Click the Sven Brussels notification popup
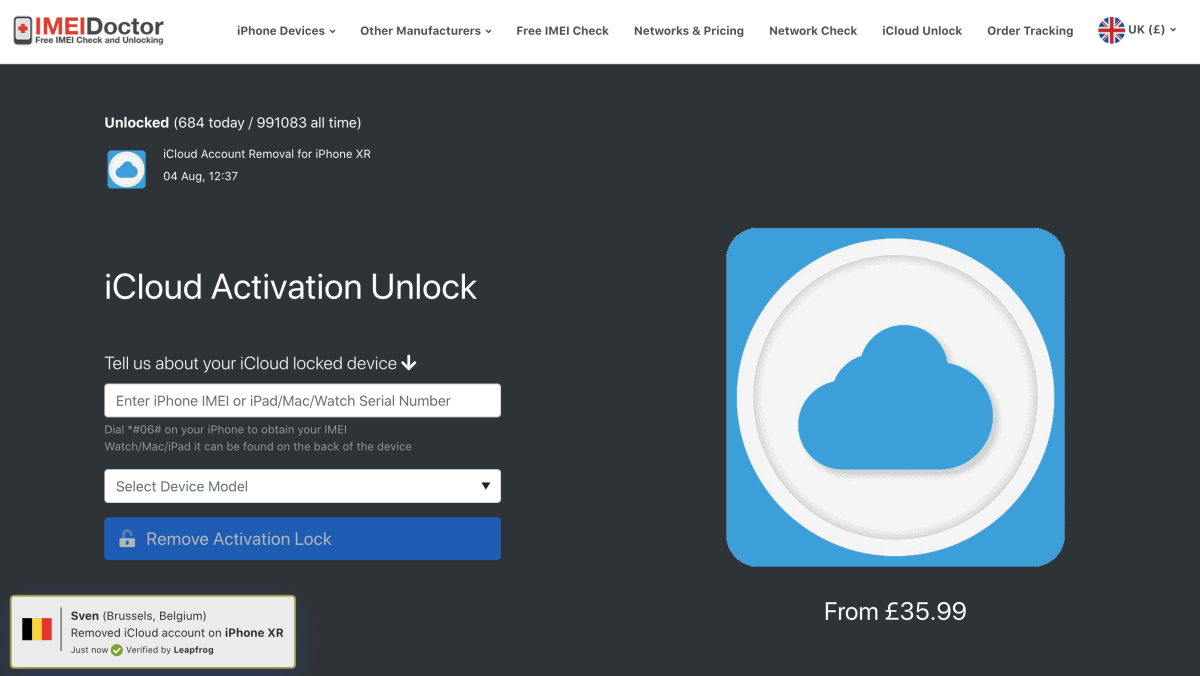This screenshot has width=1200, height=676. click(153, 632)
